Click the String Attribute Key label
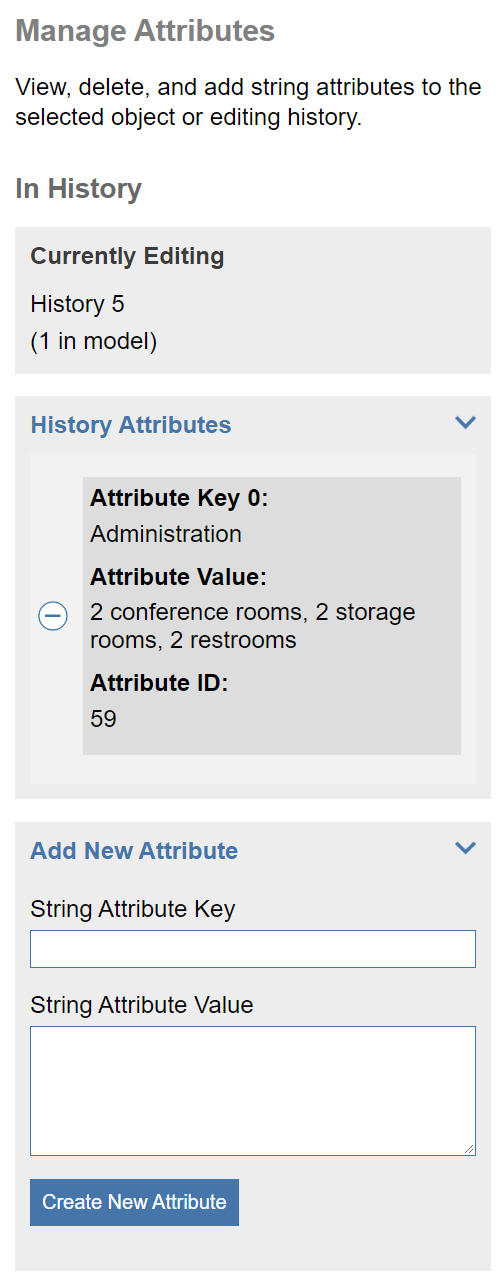504x1282 pixels. click(133, 909)
